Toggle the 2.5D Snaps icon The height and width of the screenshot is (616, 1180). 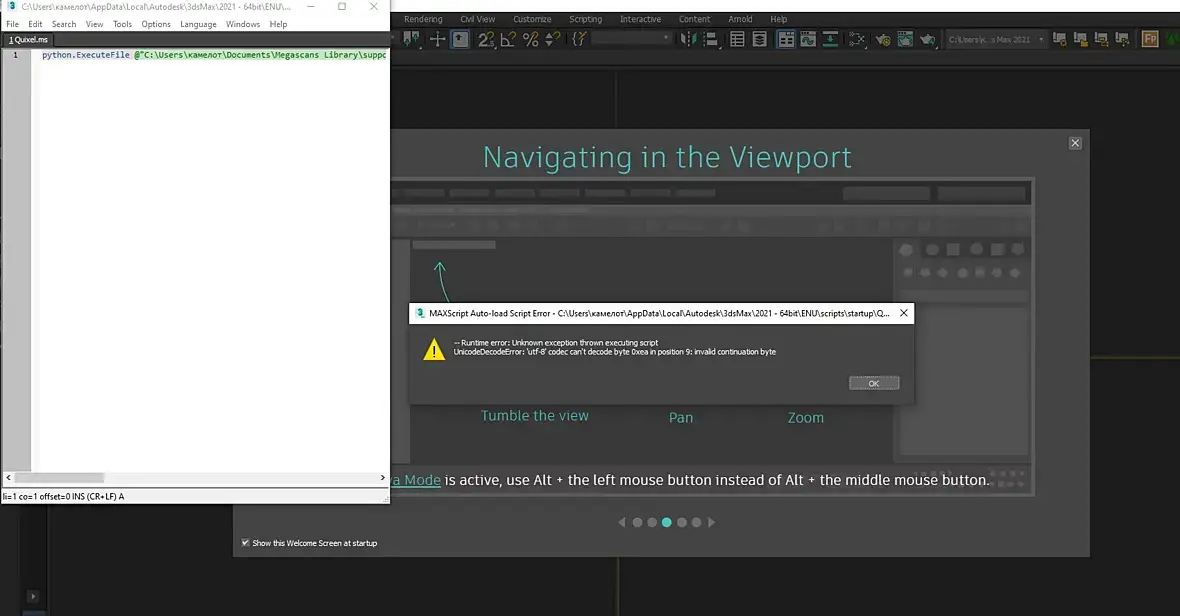coord(486,39)
